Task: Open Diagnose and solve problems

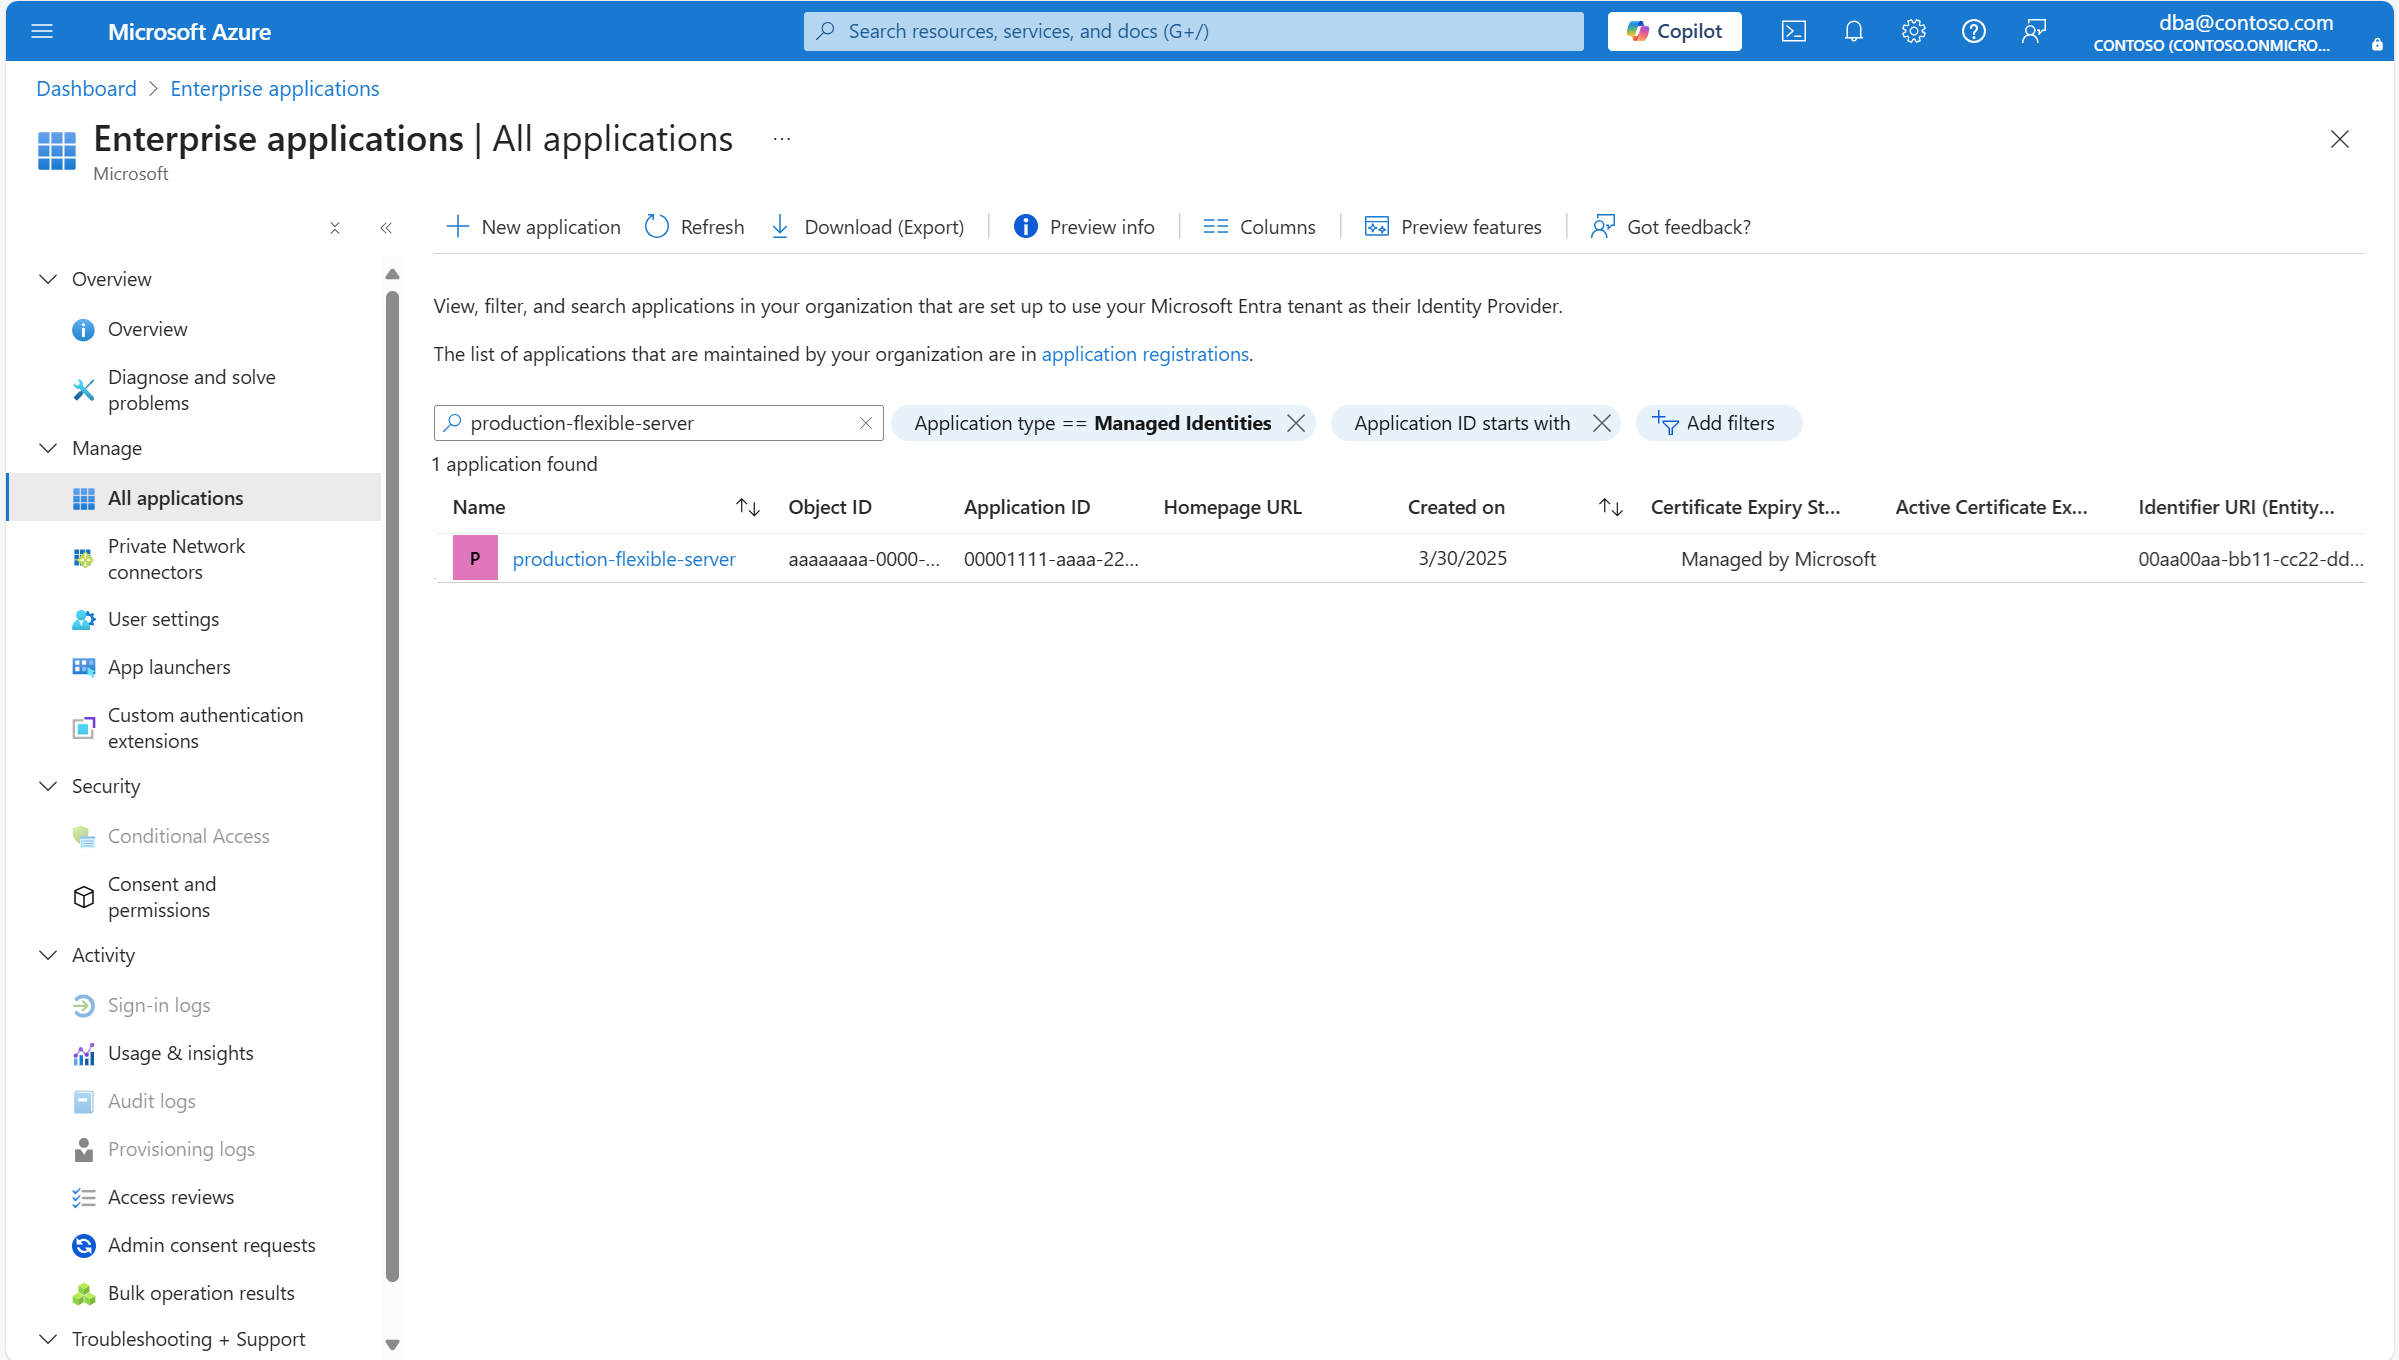Action: 191,390
